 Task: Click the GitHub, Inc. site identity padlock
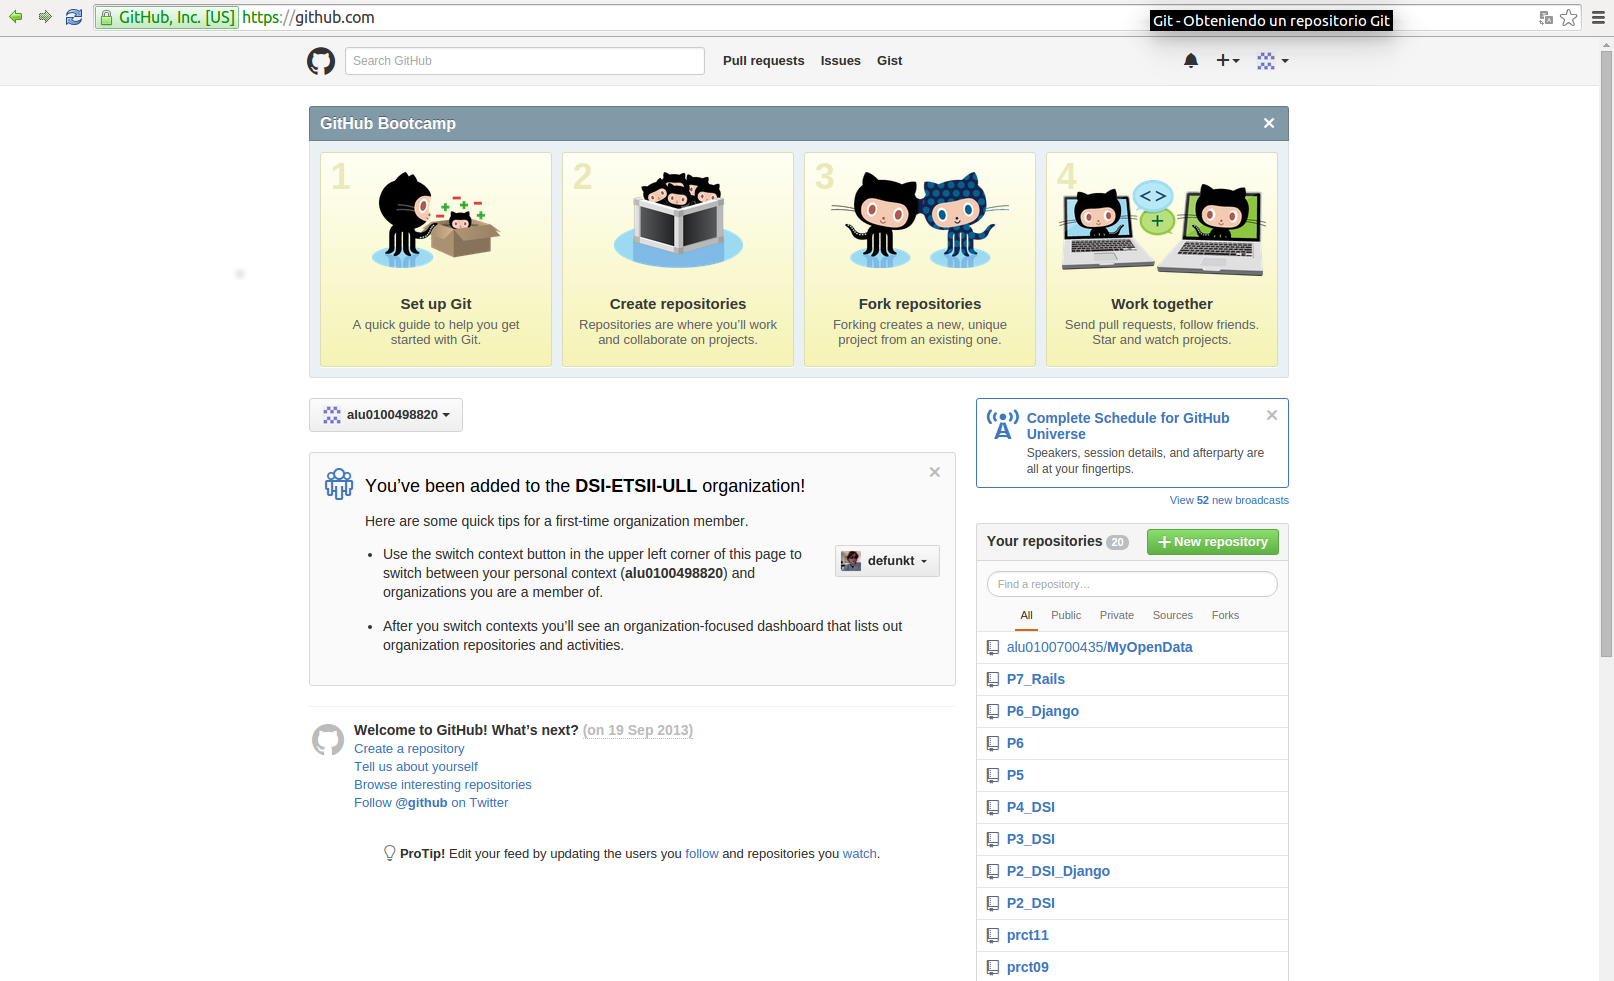(x=109, y=17)
